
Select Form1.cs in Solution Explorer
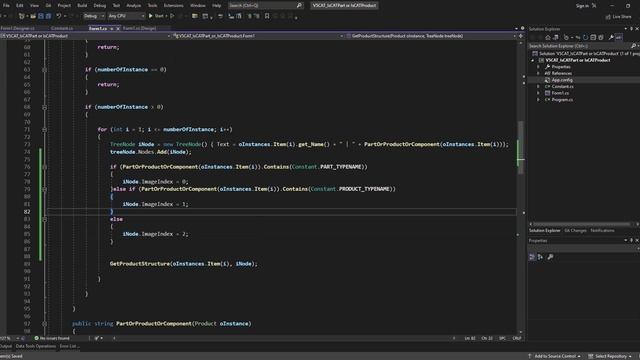(560, 93)
